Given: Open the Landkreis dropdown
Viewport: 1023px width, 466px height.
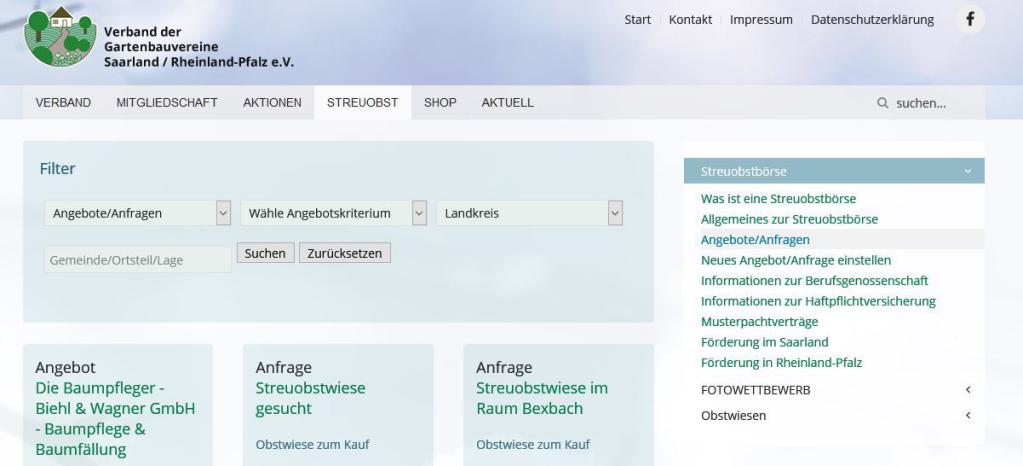Looking at the screenshot, I should point(530,213).
